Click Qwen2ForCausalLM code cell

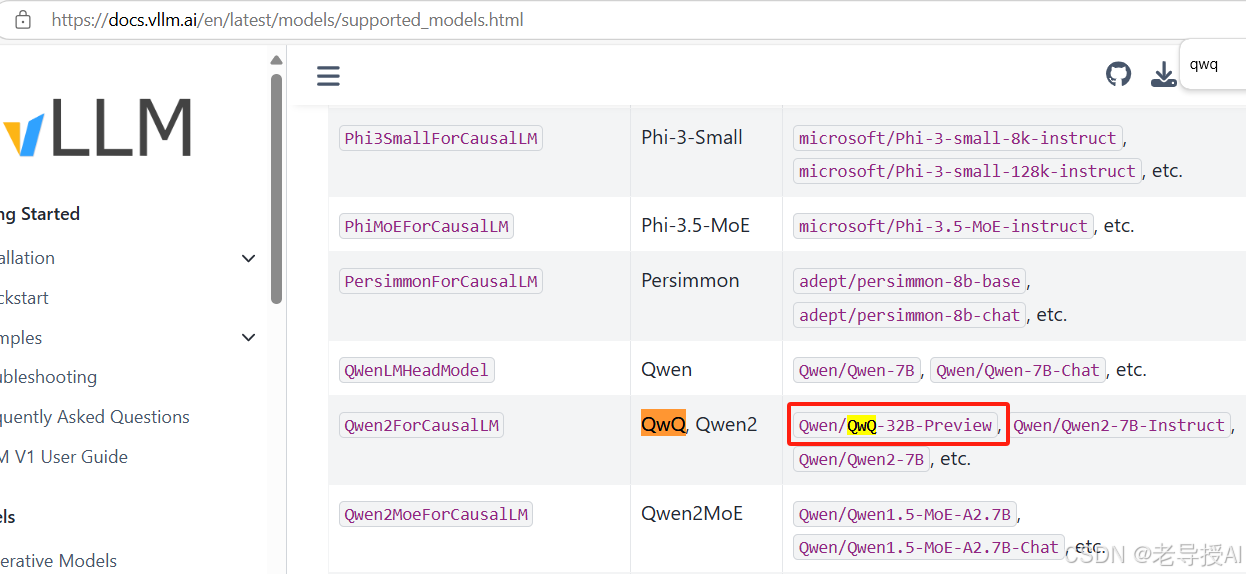pos(421,425)
